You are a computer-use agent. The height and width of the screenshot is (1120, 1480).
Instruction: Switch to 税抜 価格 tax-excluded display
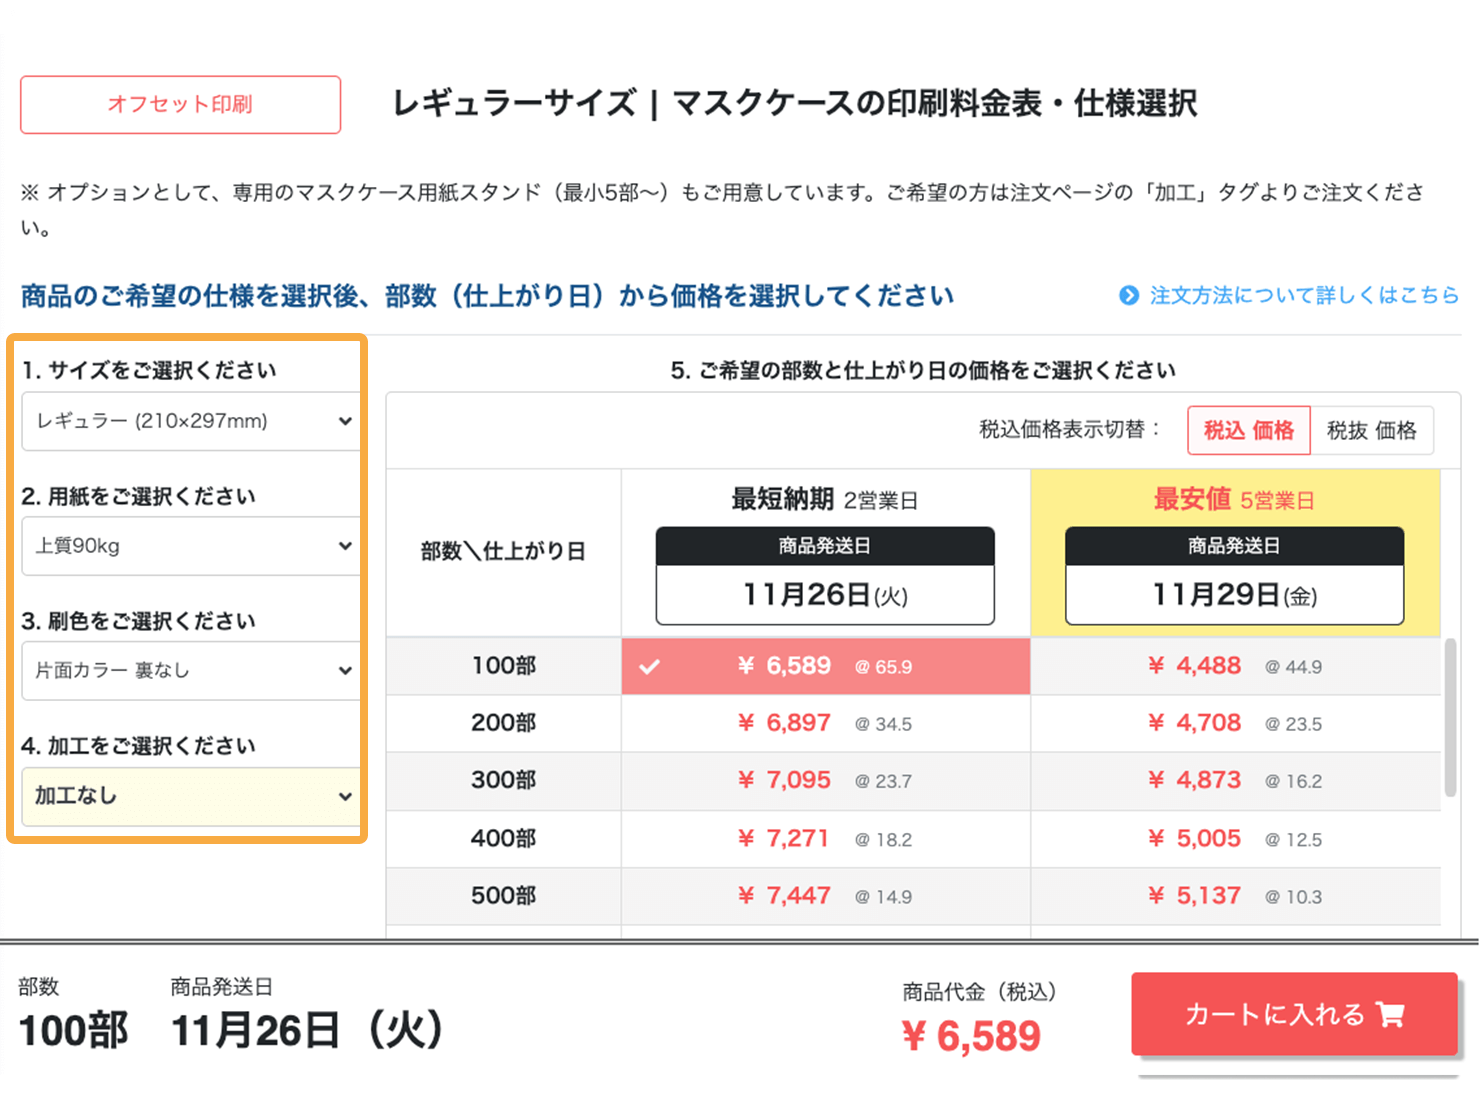click(x=1371, y=430)
